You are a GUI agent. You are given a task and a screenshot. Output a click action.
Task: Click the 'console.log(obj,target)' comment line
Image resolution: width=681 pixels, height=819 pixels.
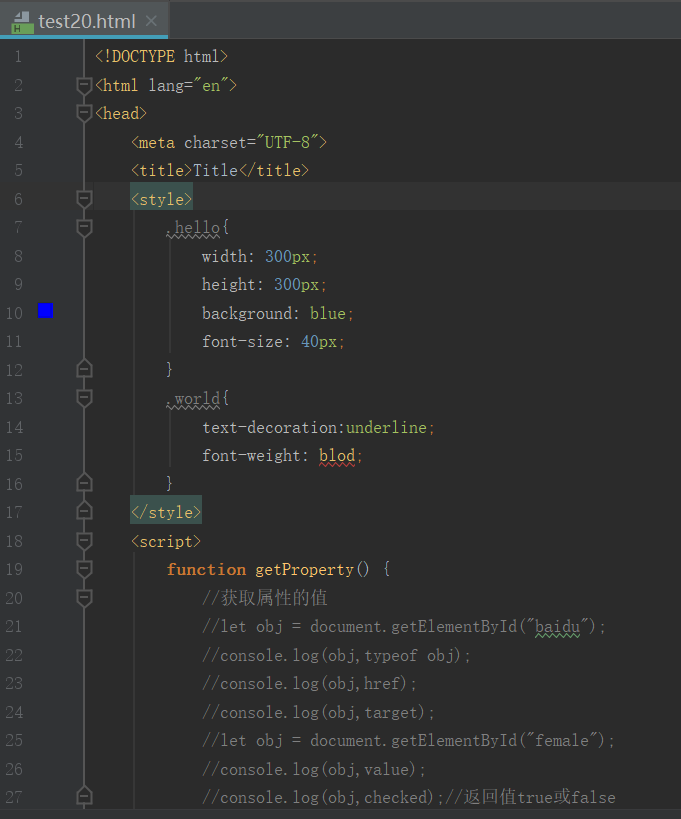tap(319, 712)
